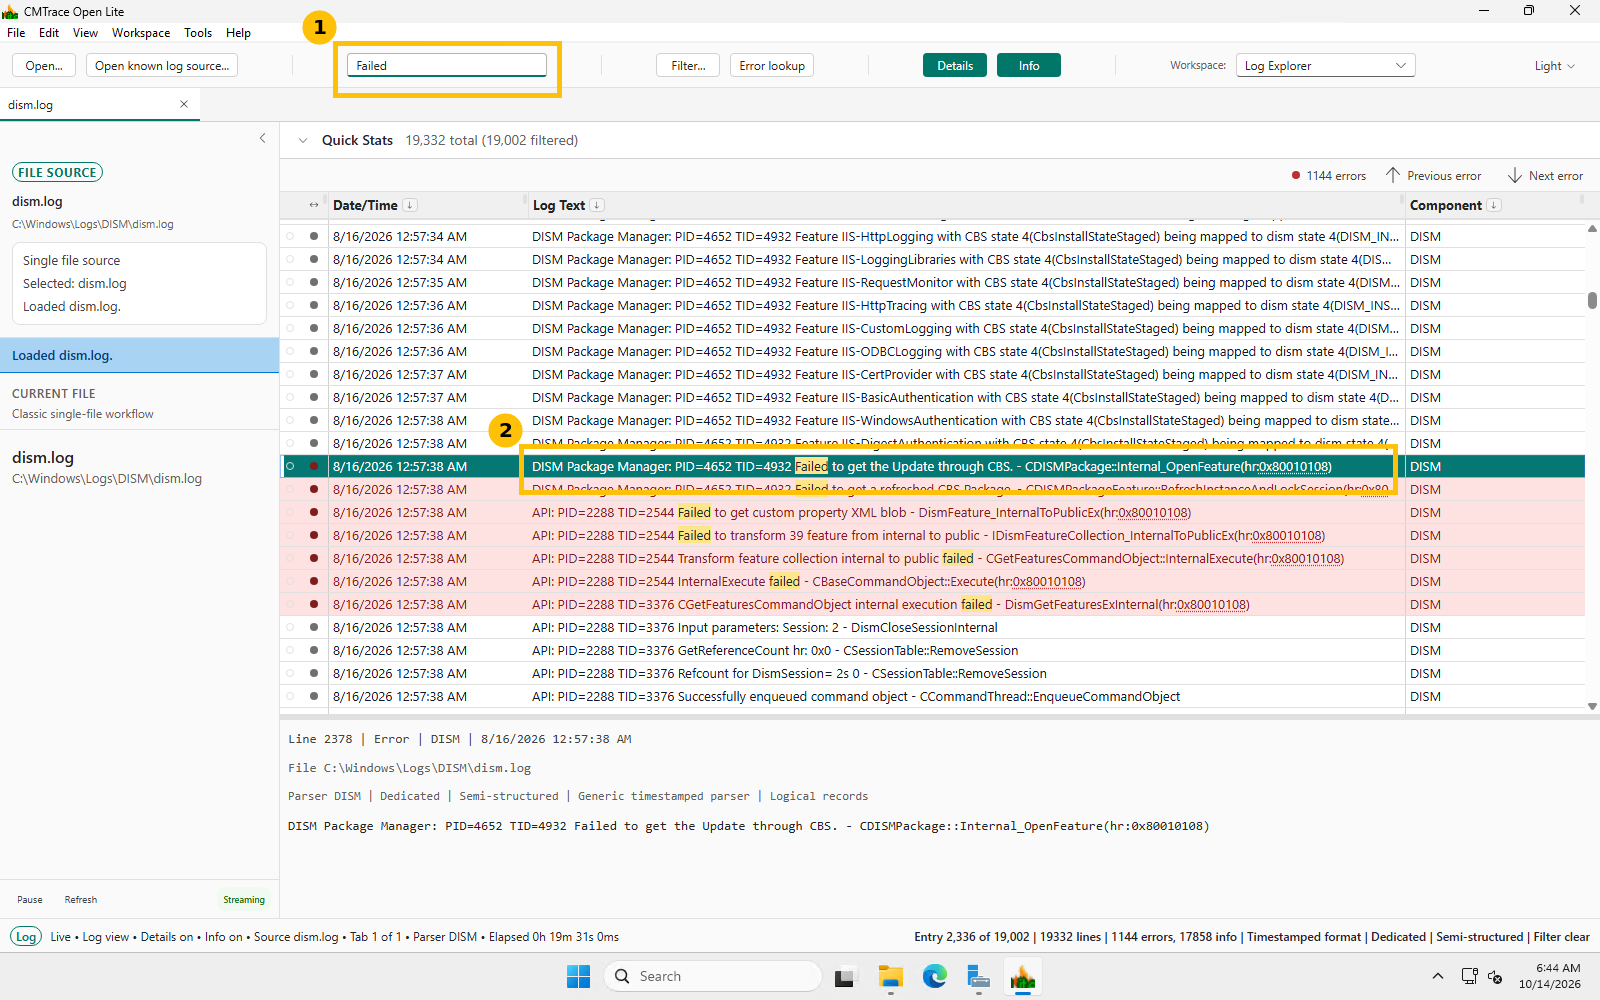Click Refresh in the sidebar
Screen dimensions: 1600x1000
click(x=81, y=900)
